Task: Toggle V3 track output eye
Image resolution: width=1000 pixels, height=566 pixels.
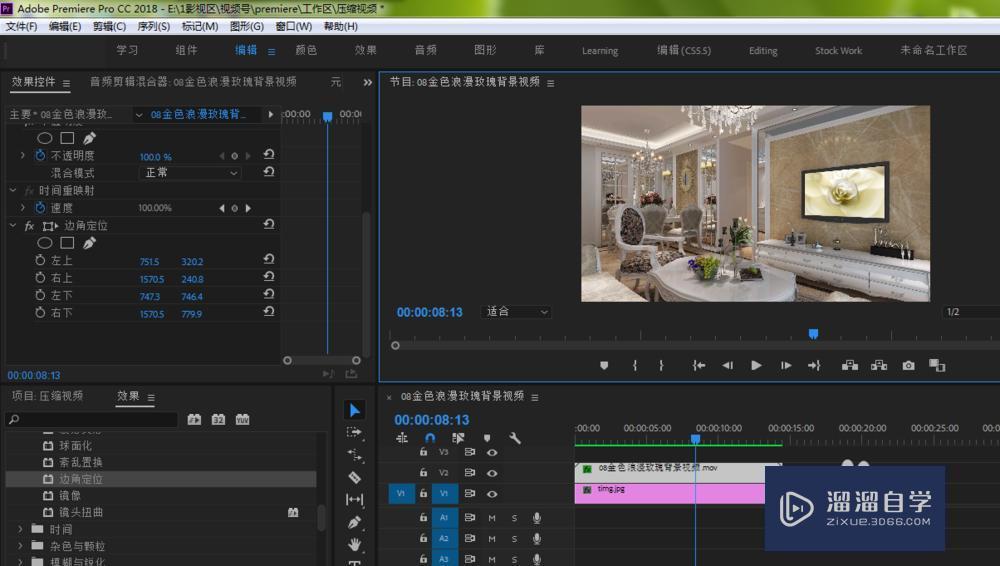Action: click(x=492, y=452)
